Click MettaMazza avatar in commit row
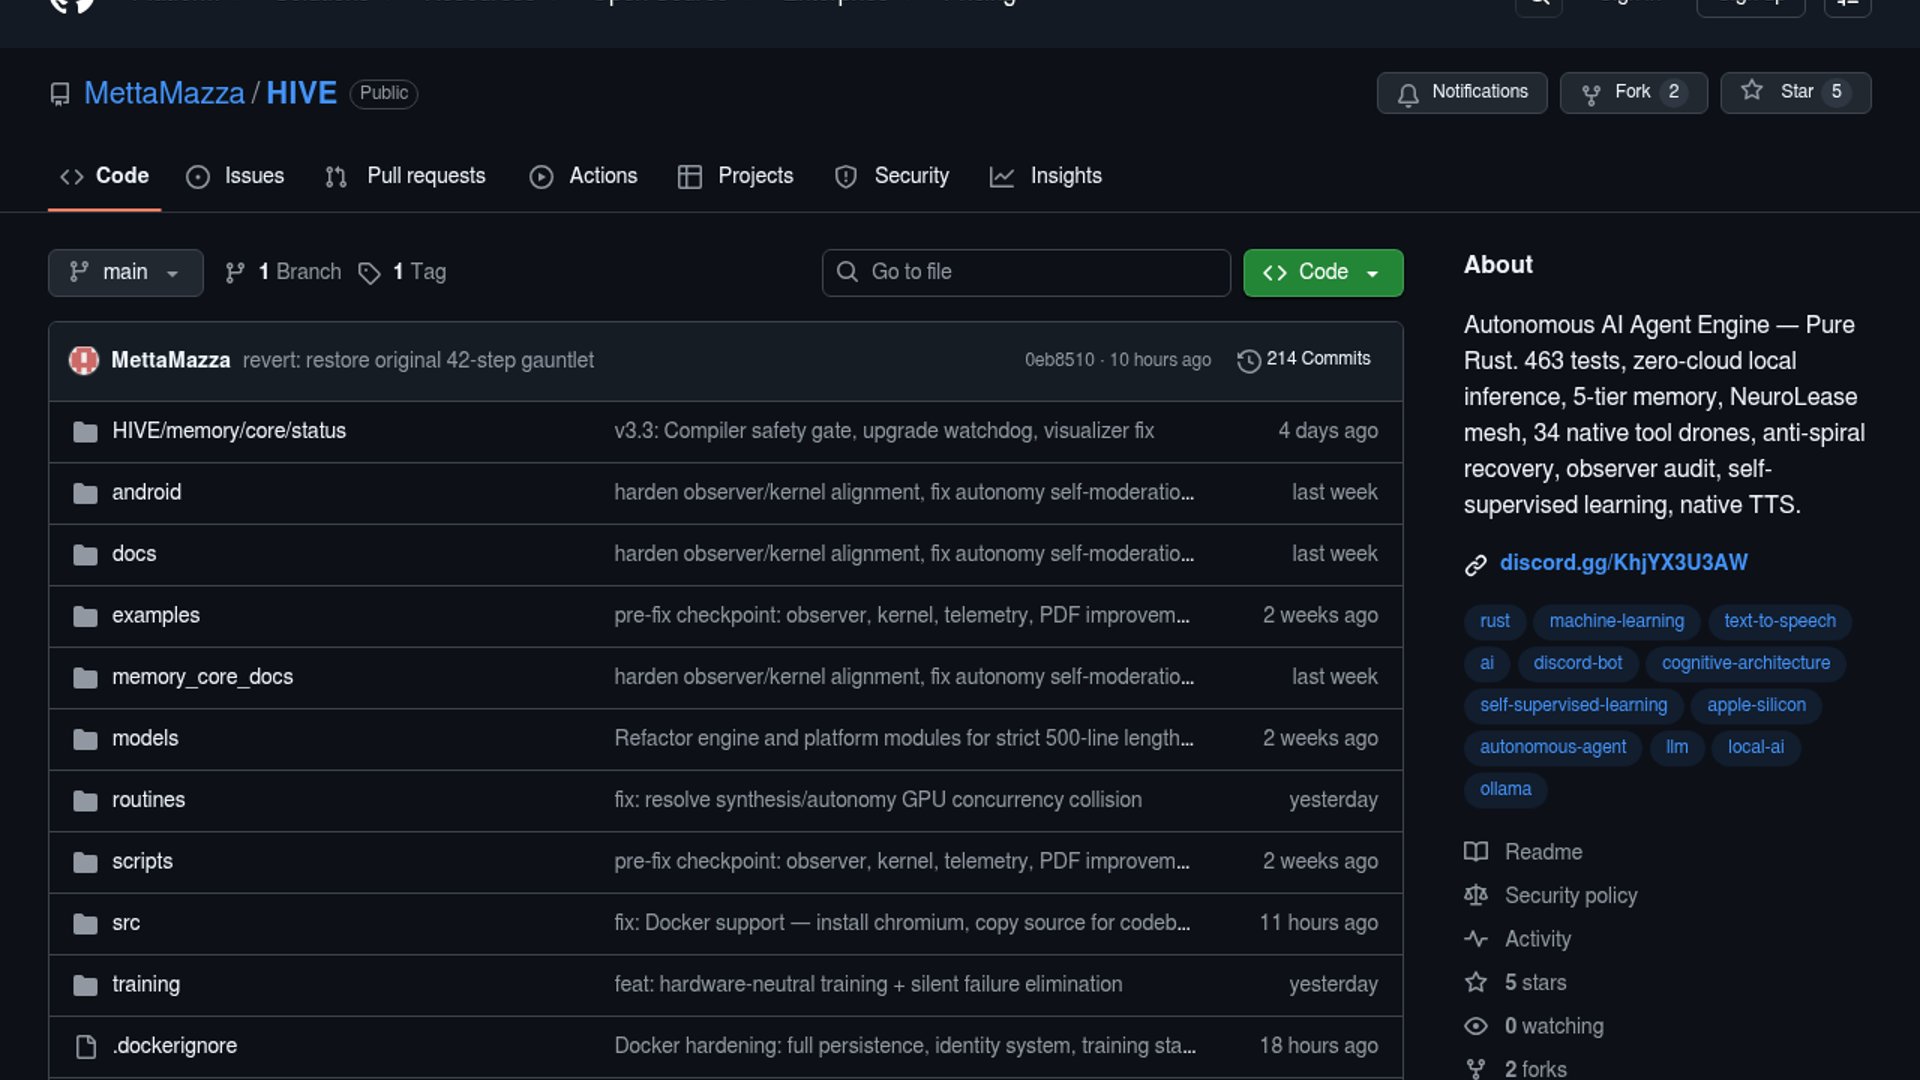This screenshot has width=1920, height=1080. coord(83,360)
